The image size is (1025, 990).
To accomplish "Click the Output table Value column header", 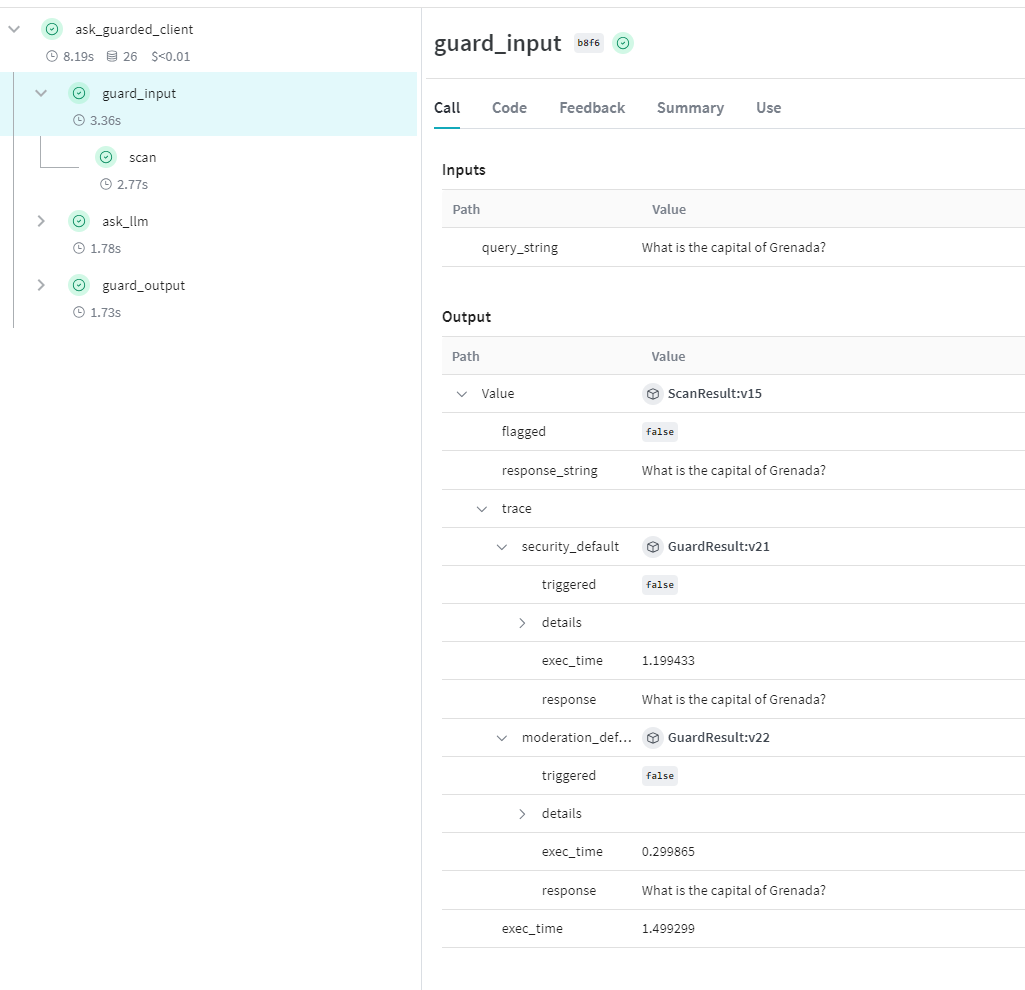I will [668, 356].
